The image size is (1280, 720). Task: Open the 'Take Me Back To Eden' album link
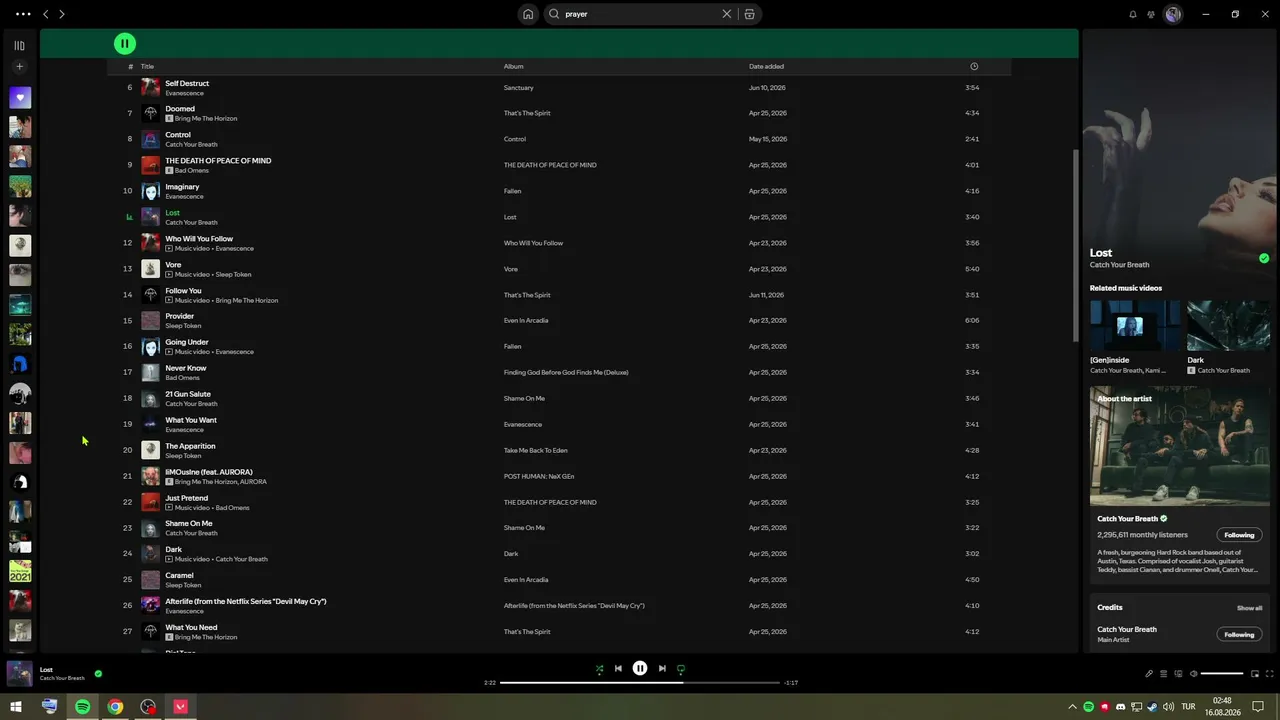535,451
